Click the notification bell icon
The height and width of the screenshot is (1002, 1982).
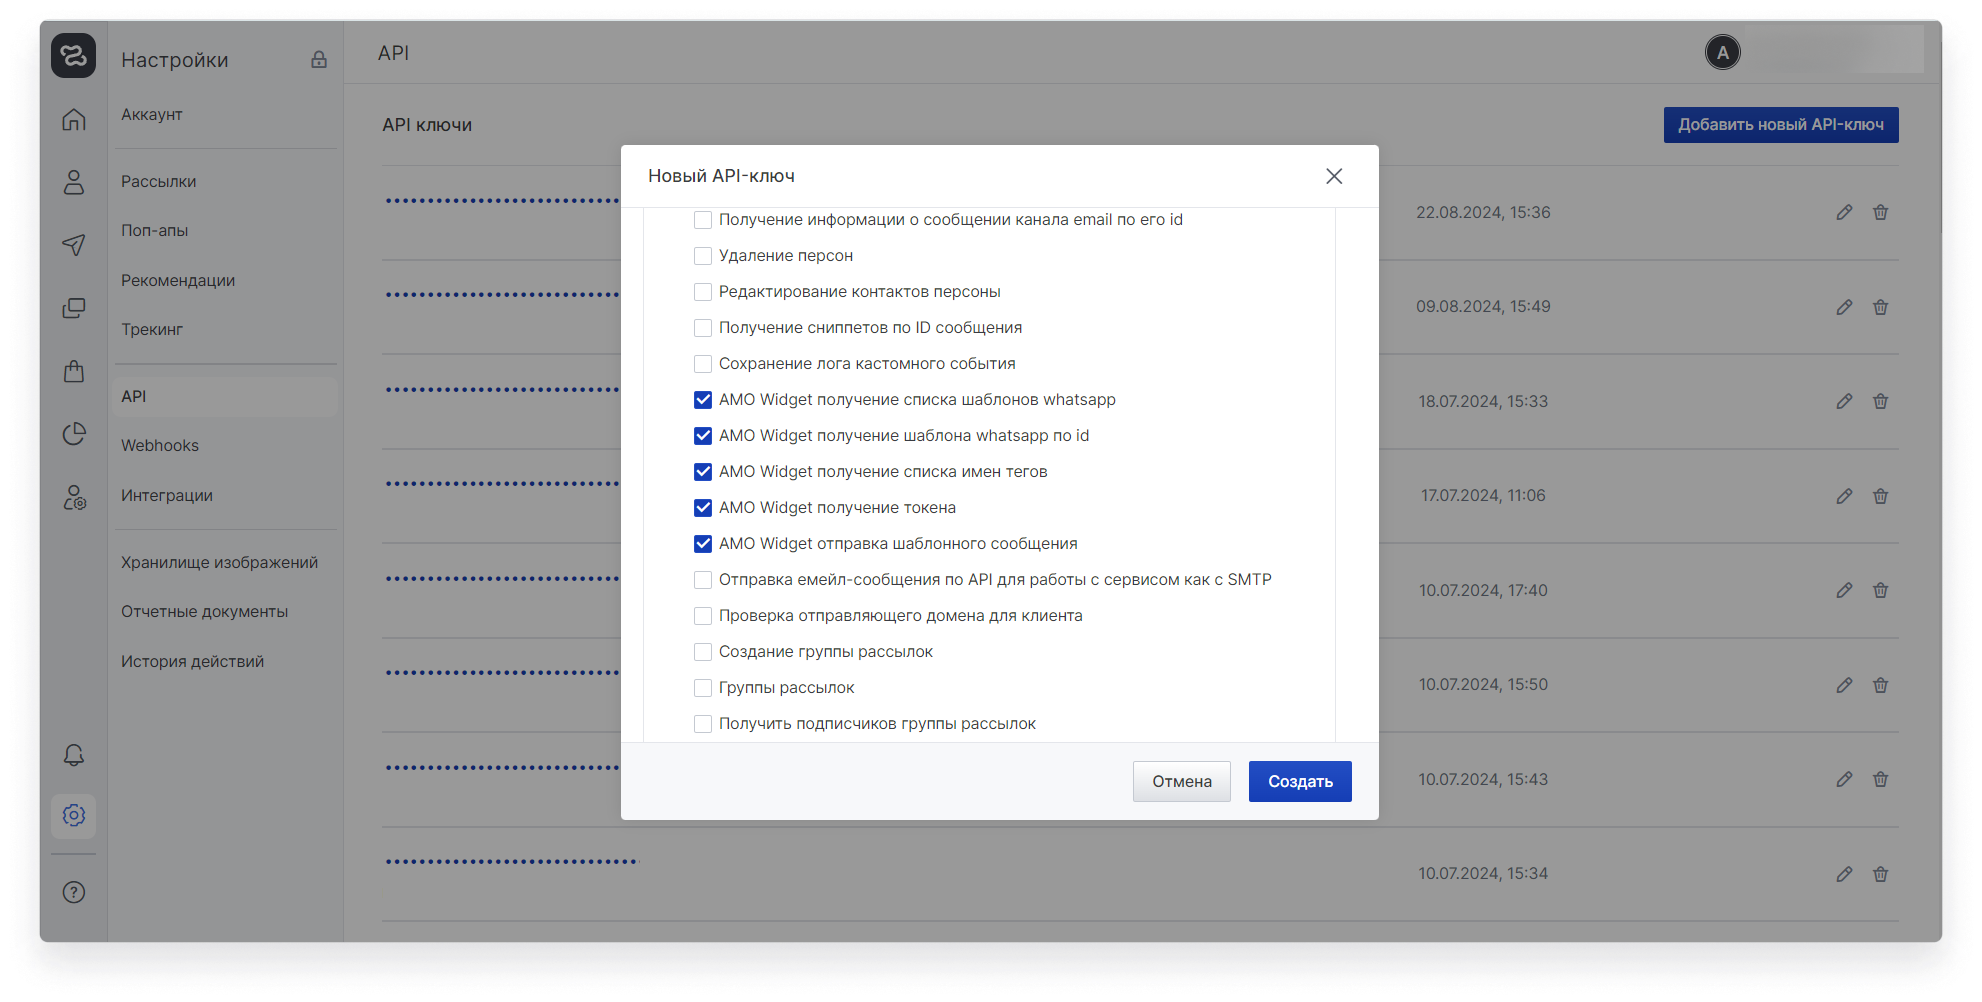click(x=74, y=755)
